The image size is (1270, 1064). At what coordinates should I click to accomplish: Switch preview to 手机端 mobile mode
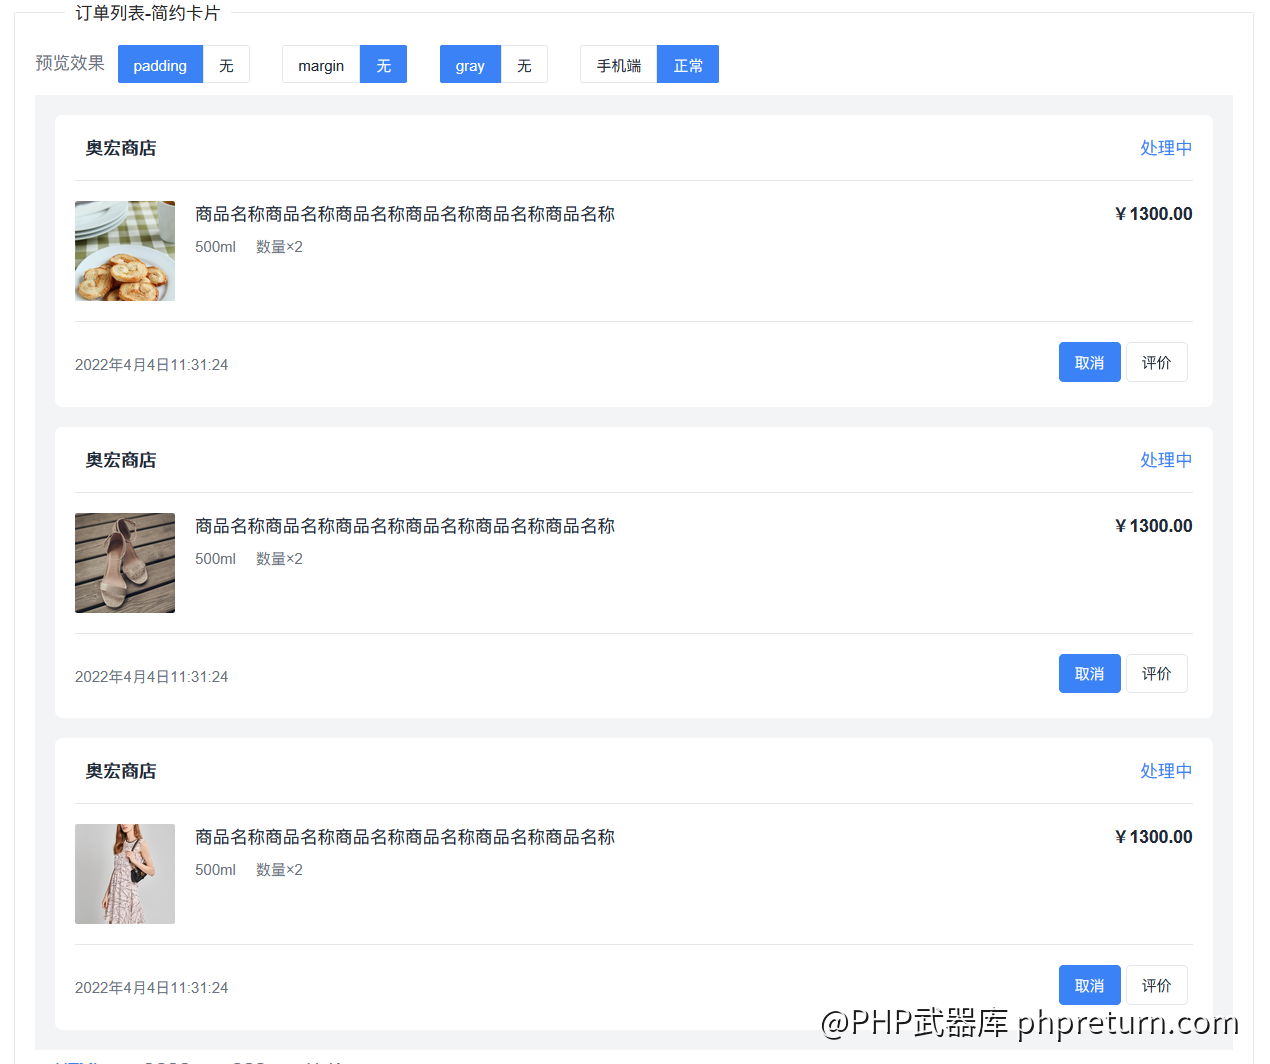pos(618,65)
